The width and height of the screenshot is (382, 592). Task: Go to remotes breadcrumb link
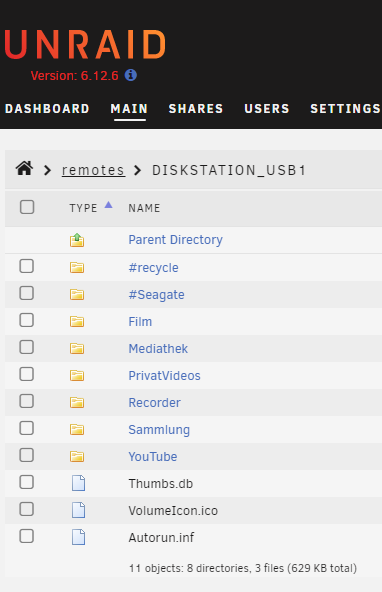coord(93,170)
